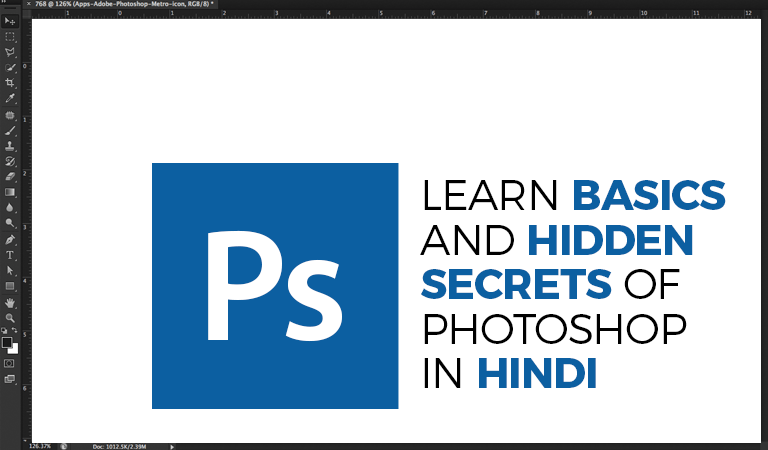
Task: Reset default foreground and background colors
Action: click(x=4, y=331)
